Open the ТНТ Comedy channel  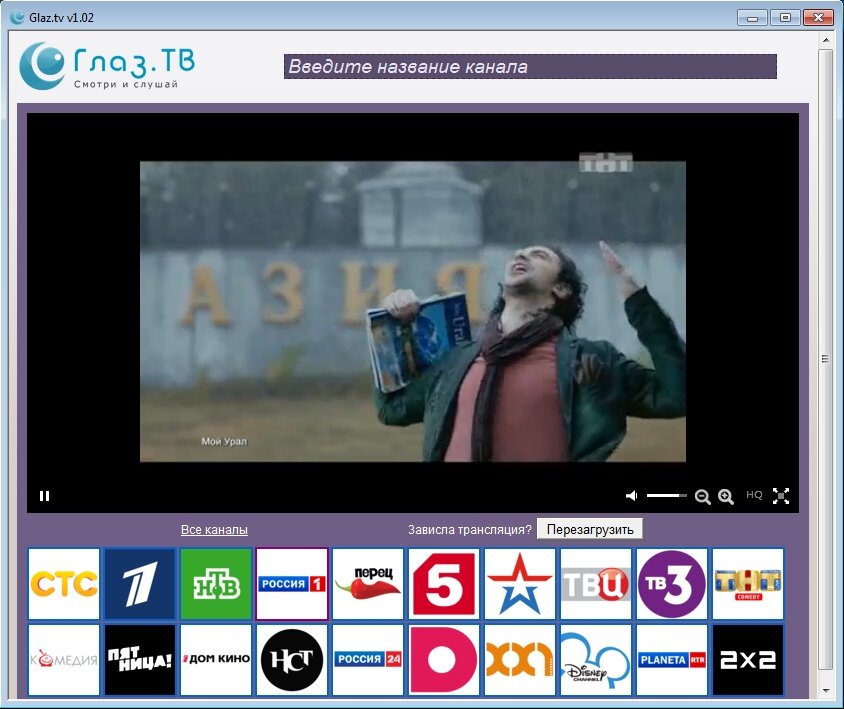pos(748,584)
